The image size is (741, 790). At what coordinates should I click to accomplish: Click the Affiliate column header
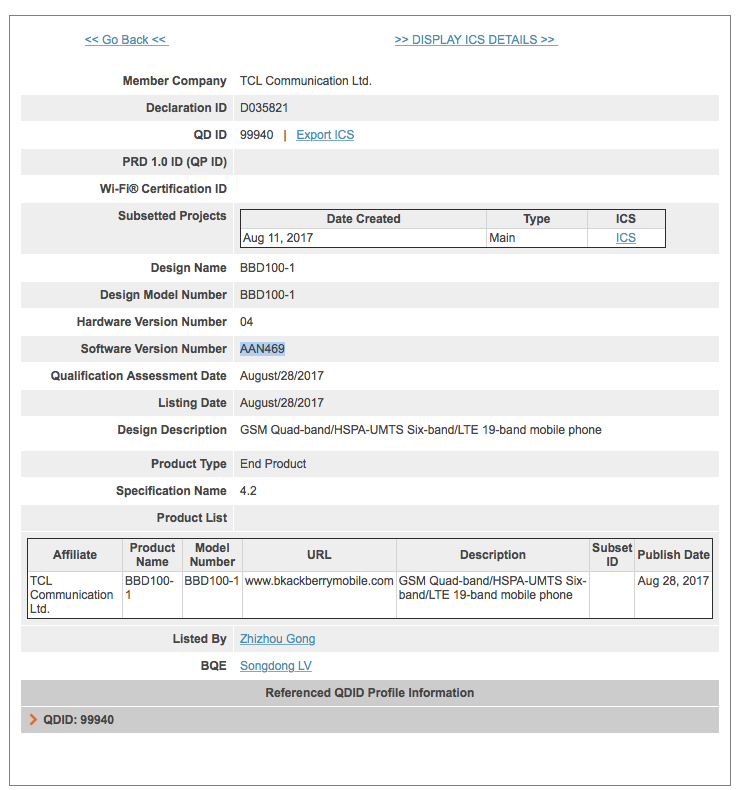(75, 555)
